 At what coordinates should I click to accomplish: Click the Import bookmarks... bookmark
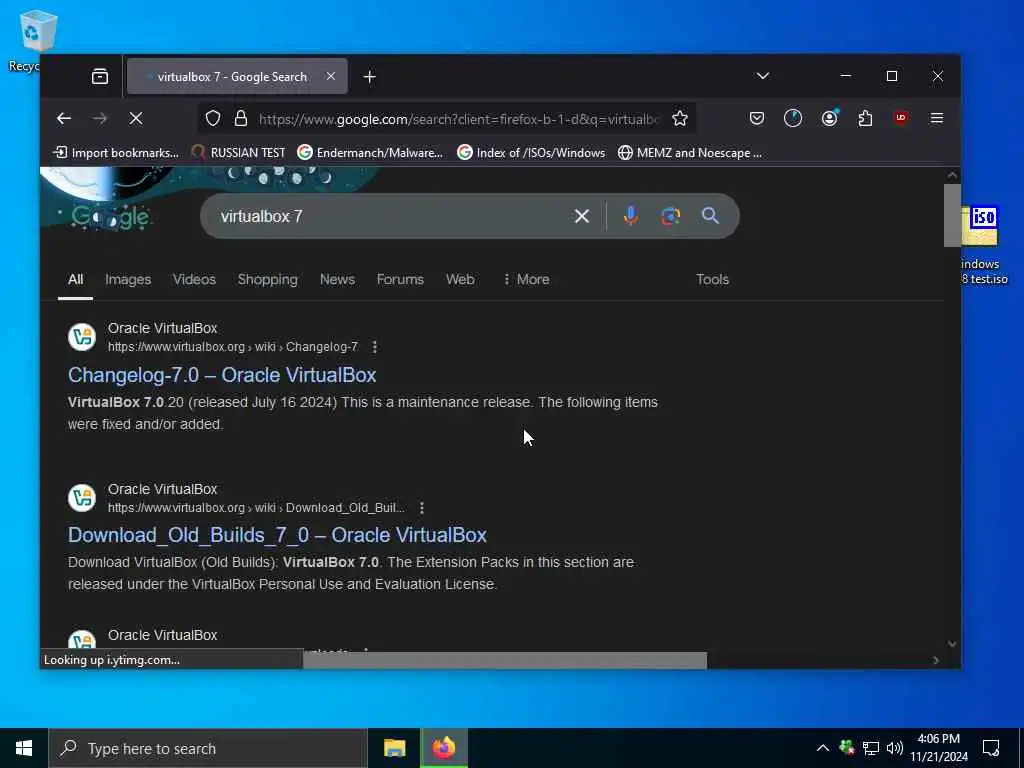coord(116,153)
